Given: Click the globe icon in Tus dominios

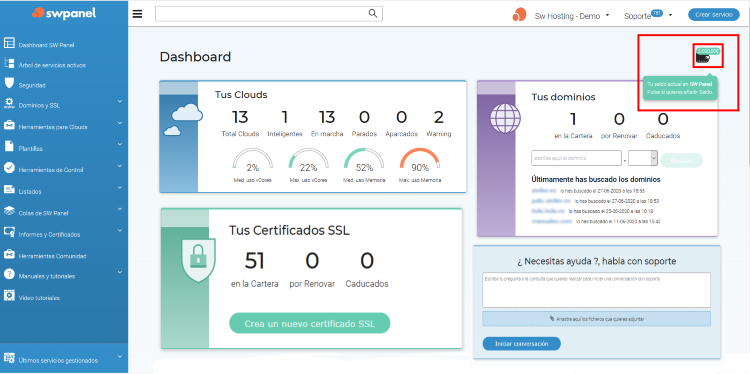Looking at the screenshot, I should (x=505, y=119).
